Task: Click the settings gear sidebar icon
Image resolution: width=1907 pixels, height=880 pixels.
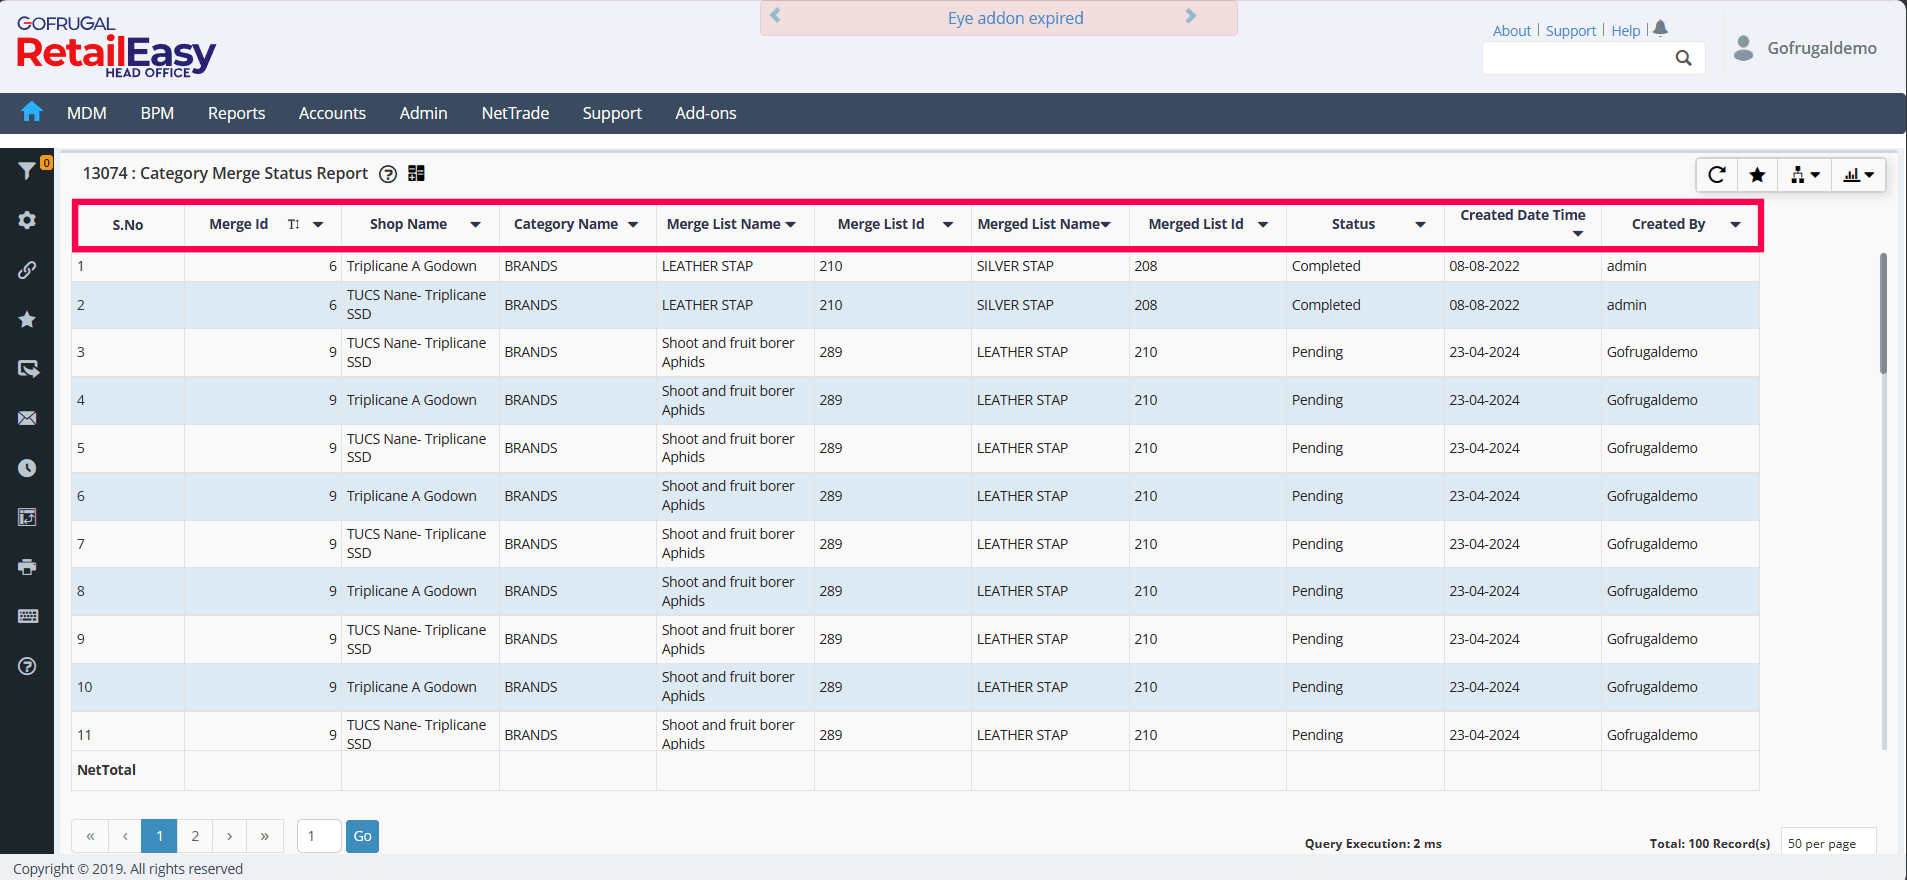Action: (27, 220)
